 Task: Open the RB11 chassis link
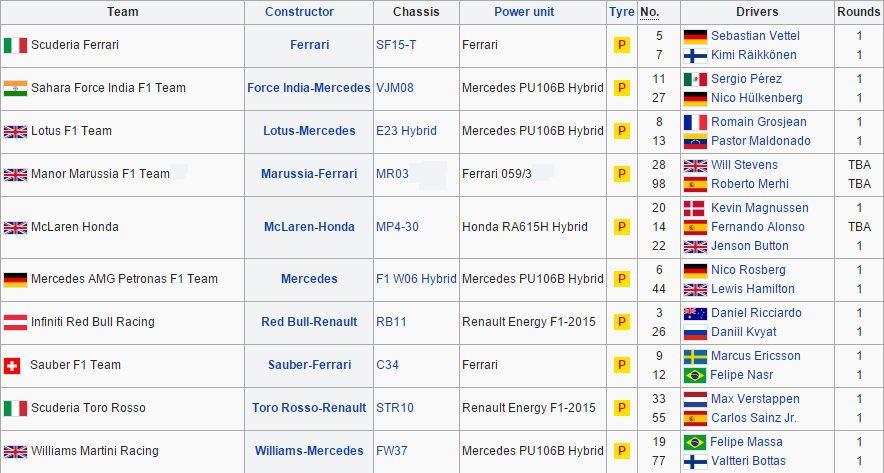[x=391, y=322]
